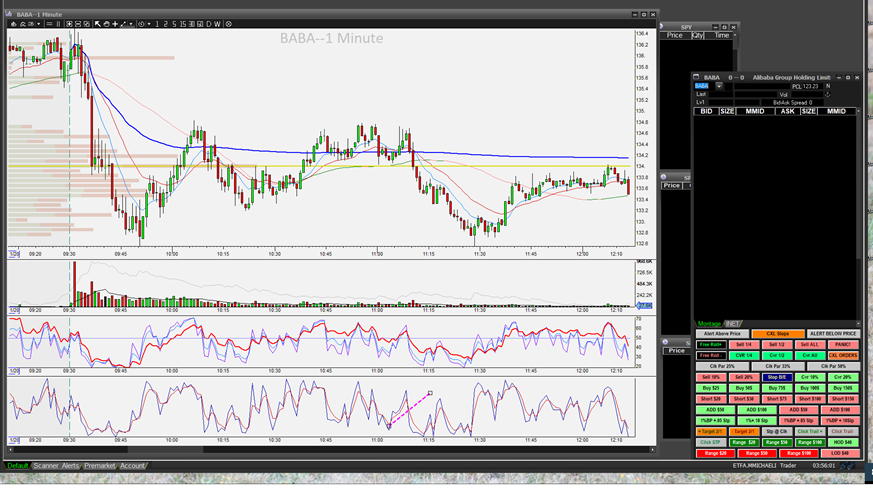Click the Click STP button
Image resolution: width=873 pixels, height=489 pixels.
pyautogui.click(x=711, y=442)
